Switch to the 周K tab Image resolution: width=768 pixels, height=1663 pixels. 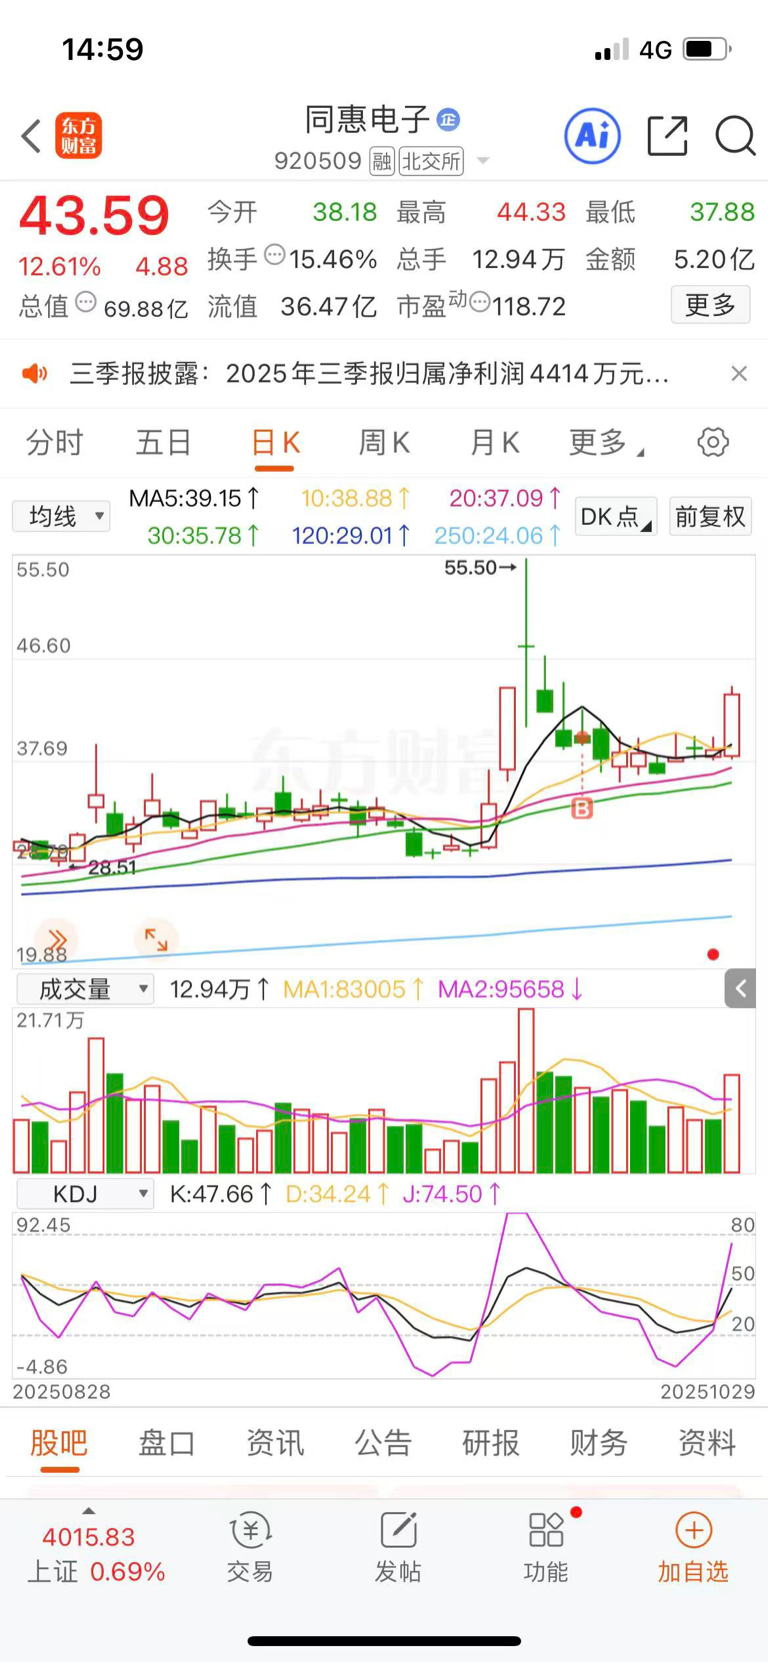(x=384, y=442)
